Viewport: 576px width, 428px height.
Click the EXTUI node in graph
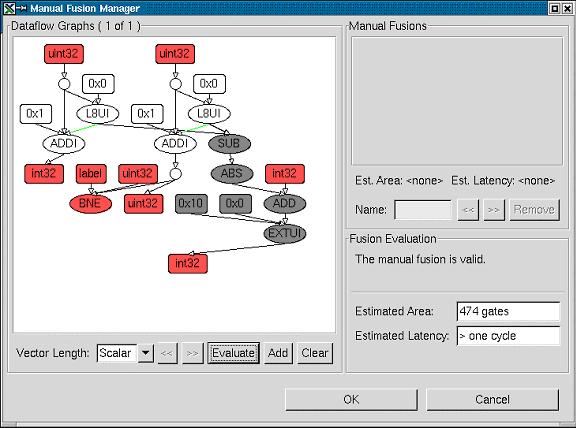point(285,233)
